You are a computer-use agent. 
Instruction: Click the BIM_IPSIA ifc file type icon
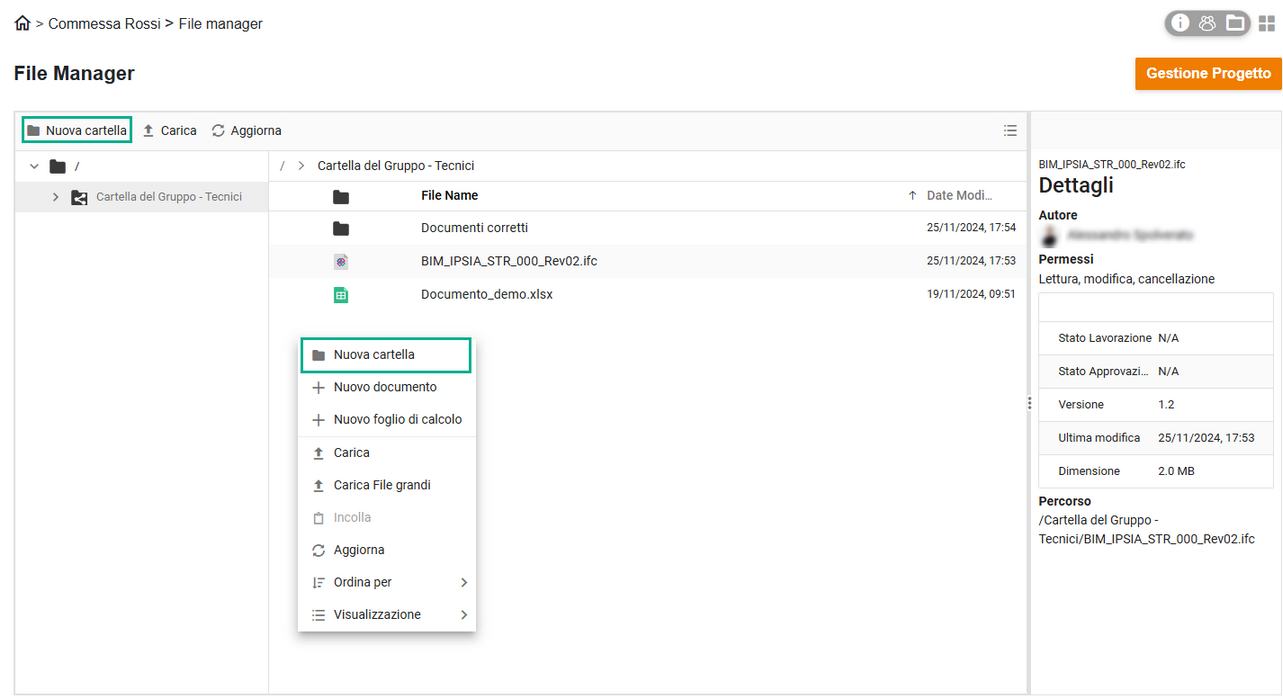click(341, 261)
